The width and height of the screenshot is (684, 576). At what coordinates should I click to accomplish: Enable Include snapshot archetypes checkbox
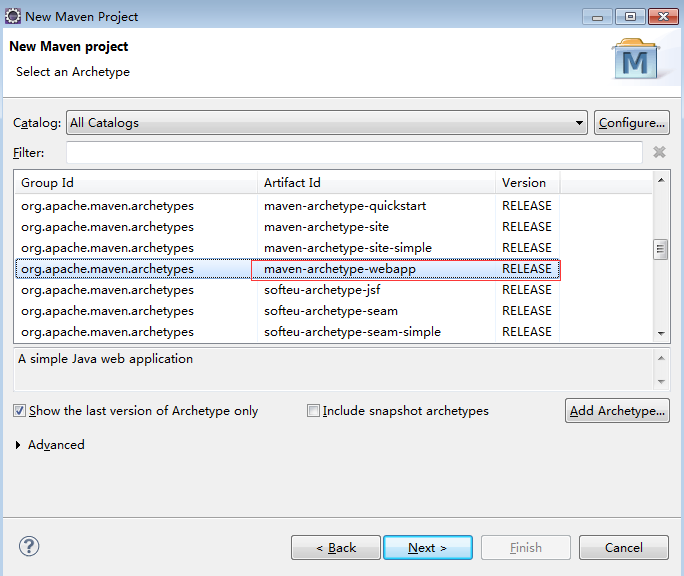(313, 411)
